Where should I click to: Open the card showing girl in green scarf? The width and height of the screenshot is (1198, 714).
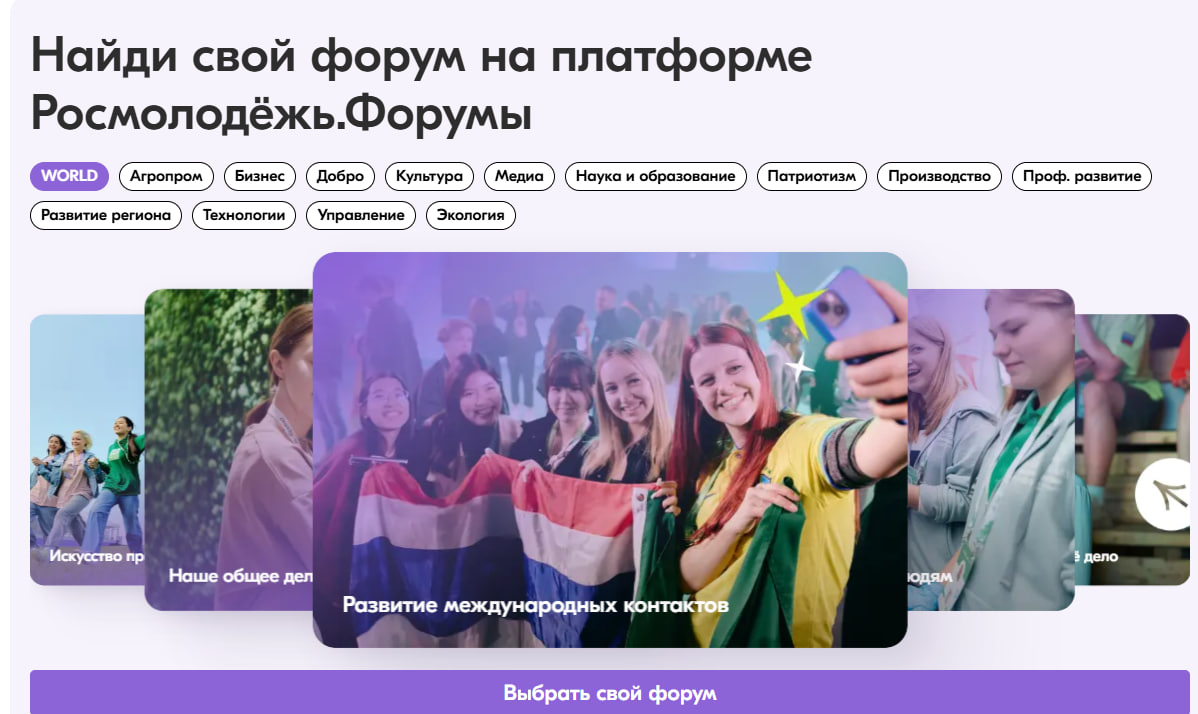pyautogui.click(x=991, y=450)
